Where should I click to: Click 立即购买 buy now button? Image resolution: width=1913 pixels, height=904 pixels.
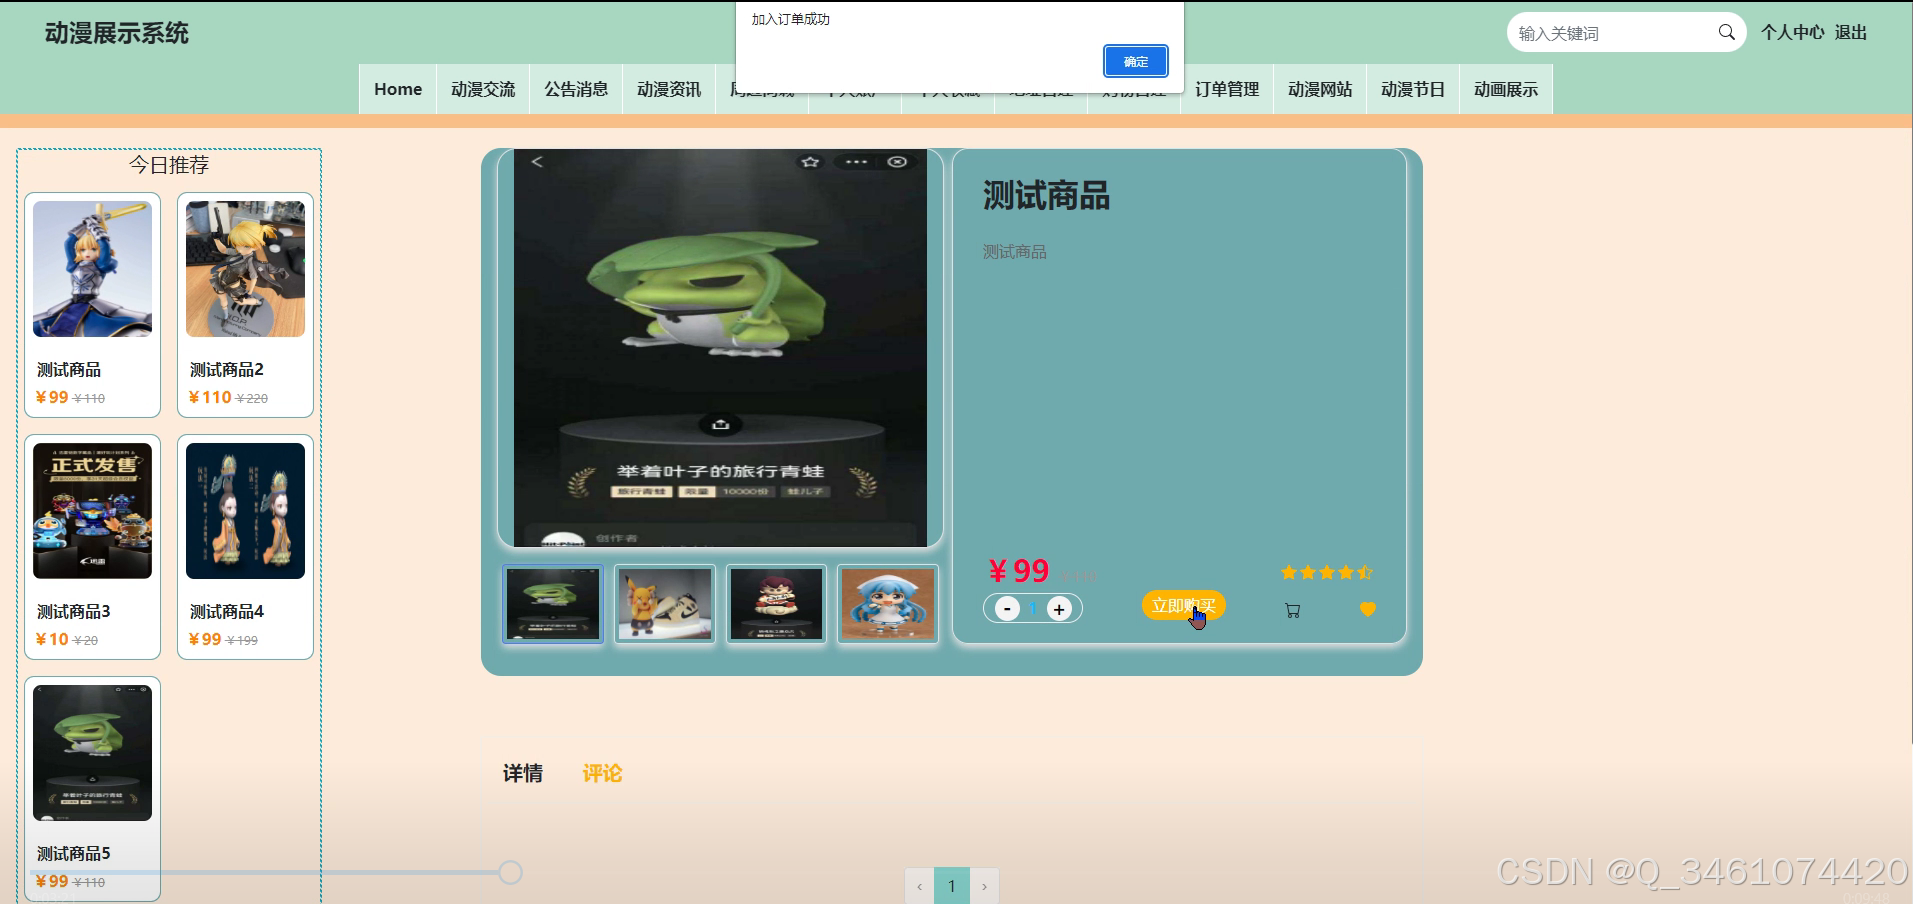click(1183, 605)
